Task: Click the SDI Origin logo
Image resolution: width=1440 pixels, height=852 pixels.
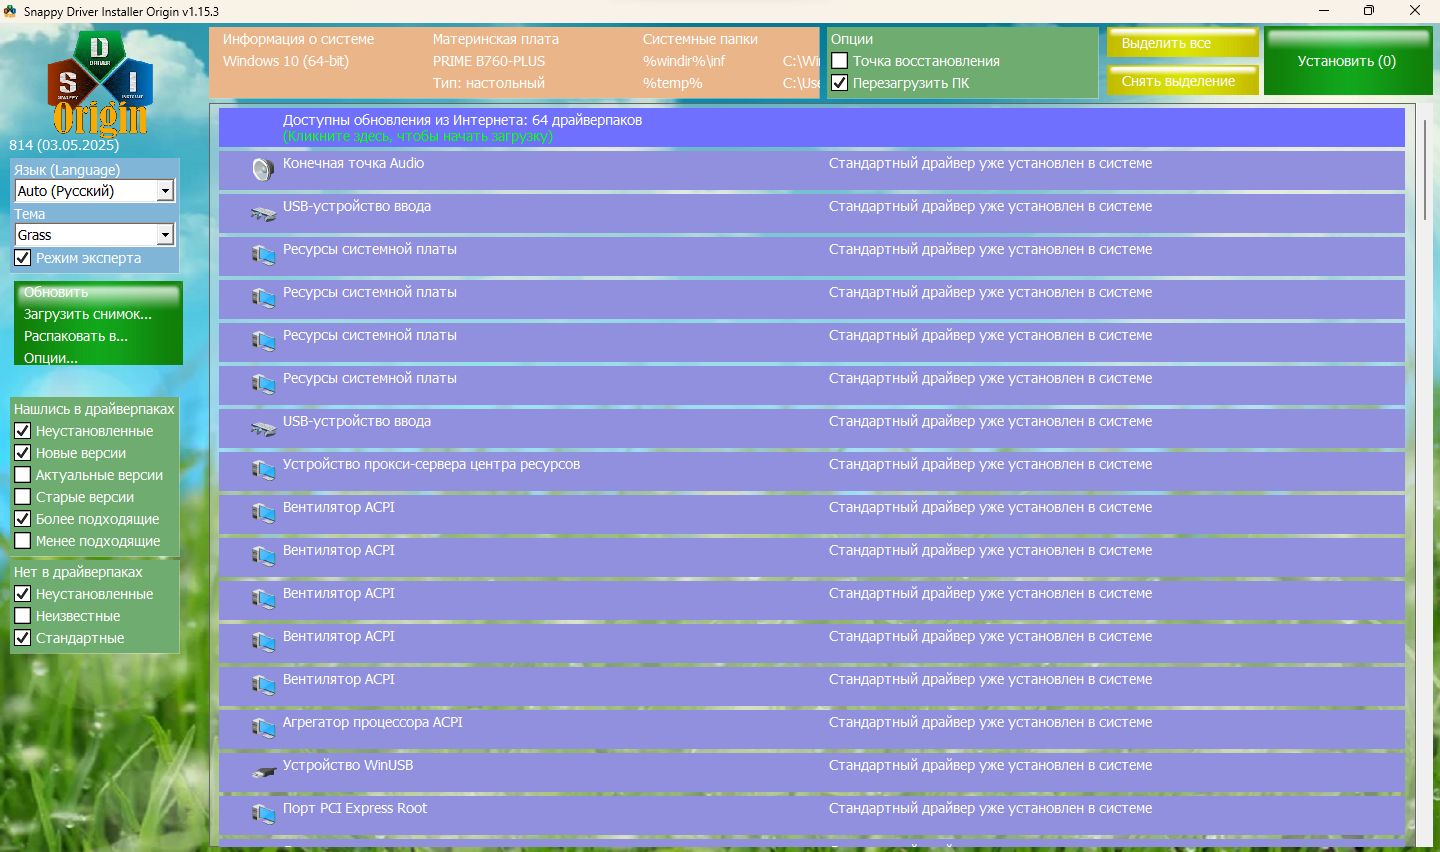Action: [100, 83]
